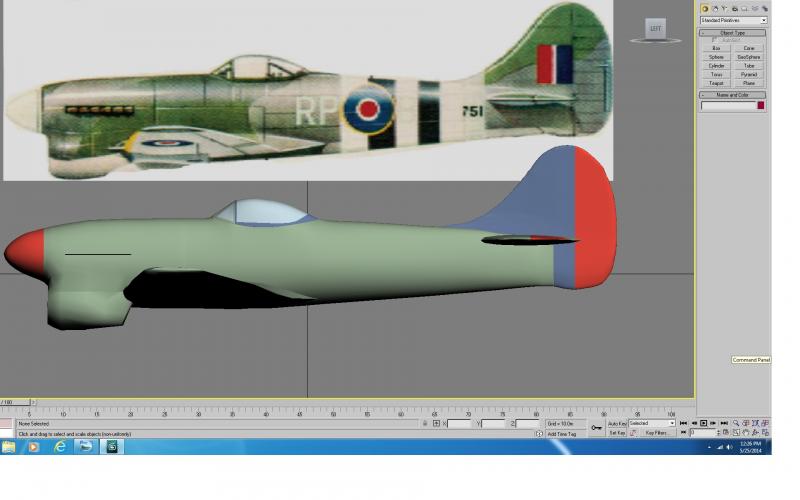The image size is (800, 500).
Task: Open Windows Explorer folder from taskbar
Action: pos(8,447)
